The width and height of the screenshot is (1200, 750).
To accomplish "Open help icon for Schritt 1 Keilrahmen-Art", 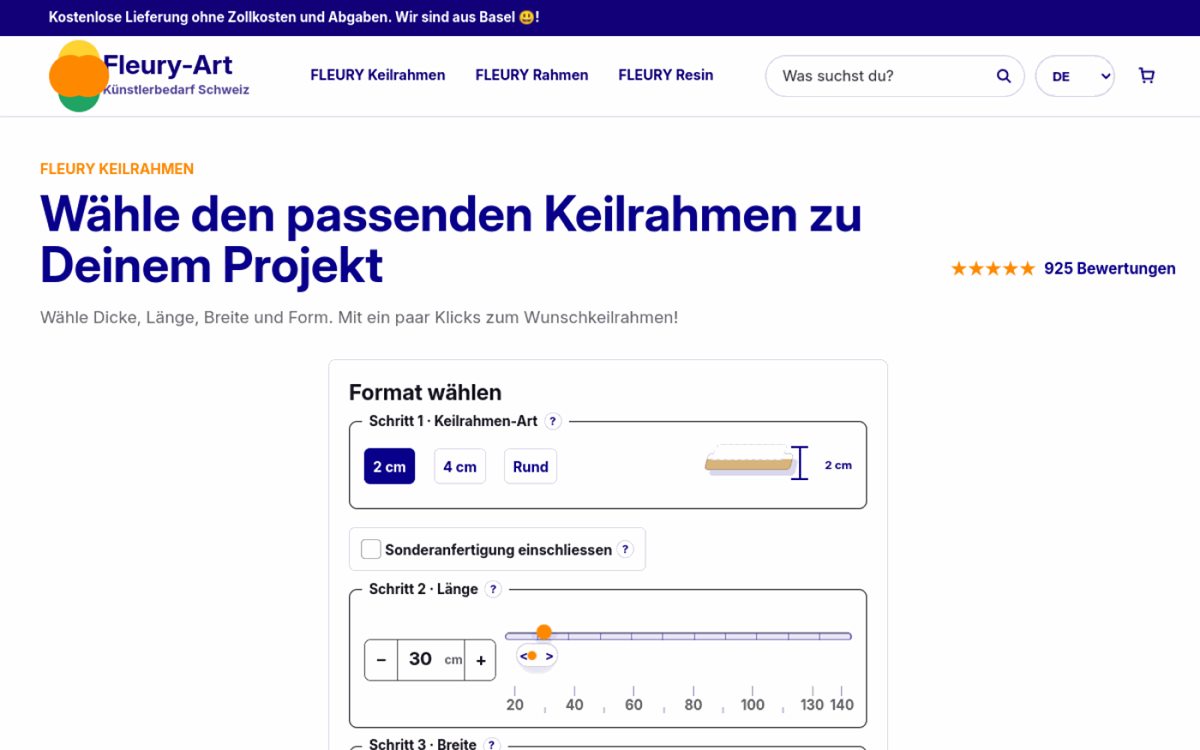I will point(553,421).
